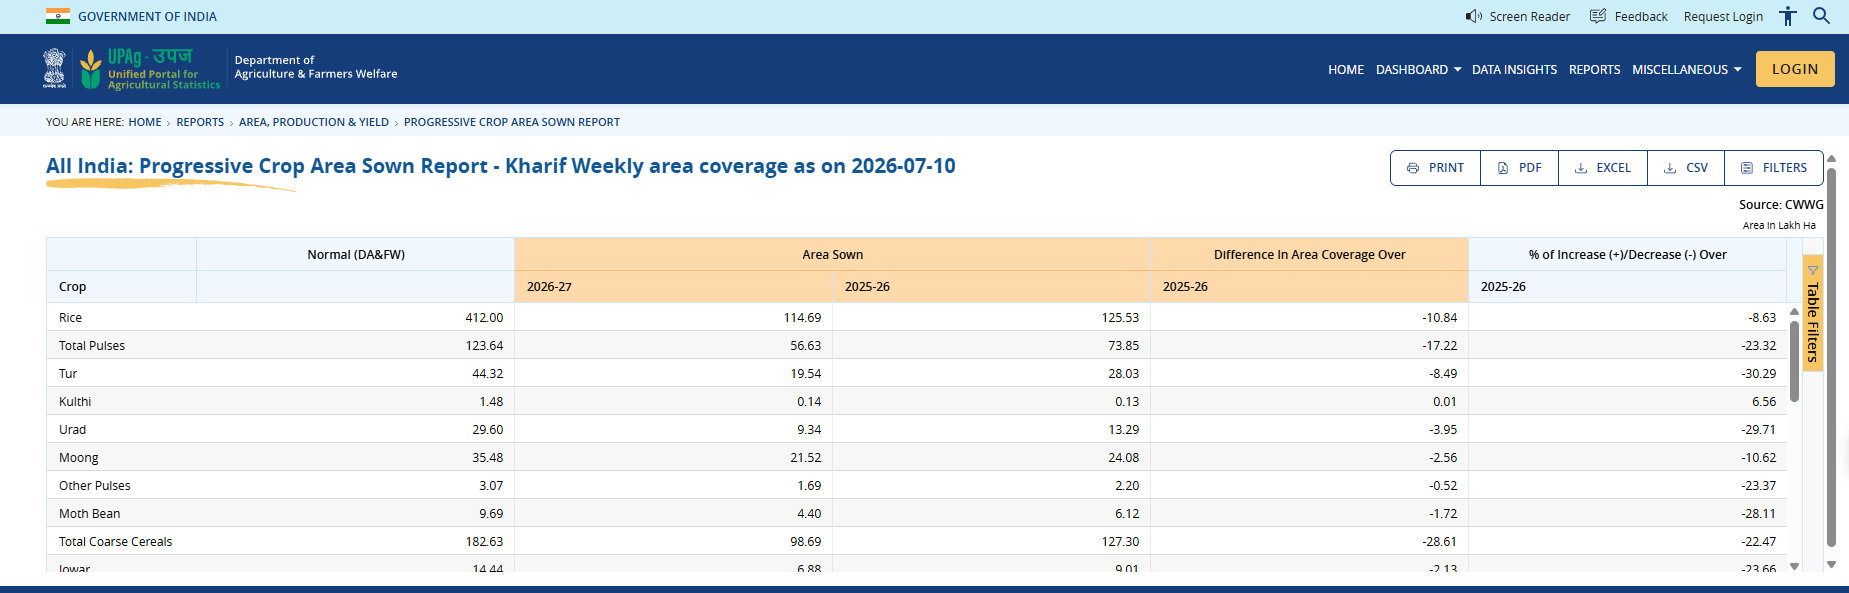Expand the DASHBOARD dropdown menu

tap(1418, 70)
